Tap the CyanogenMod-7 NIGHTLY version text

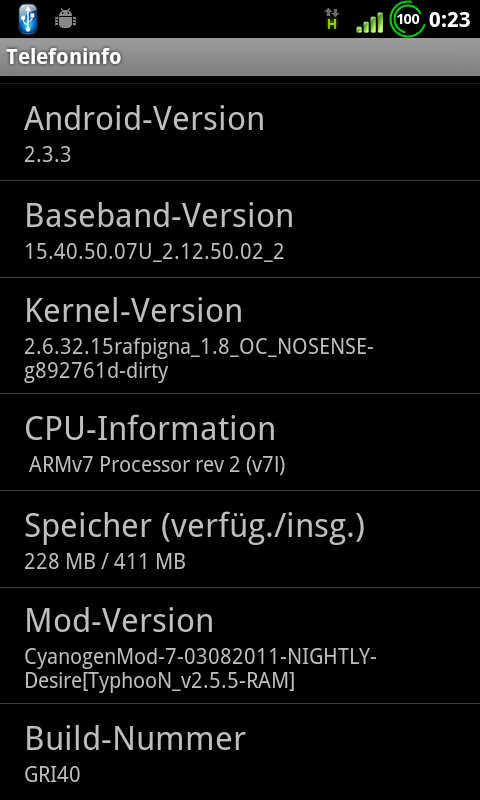(200, 669)
